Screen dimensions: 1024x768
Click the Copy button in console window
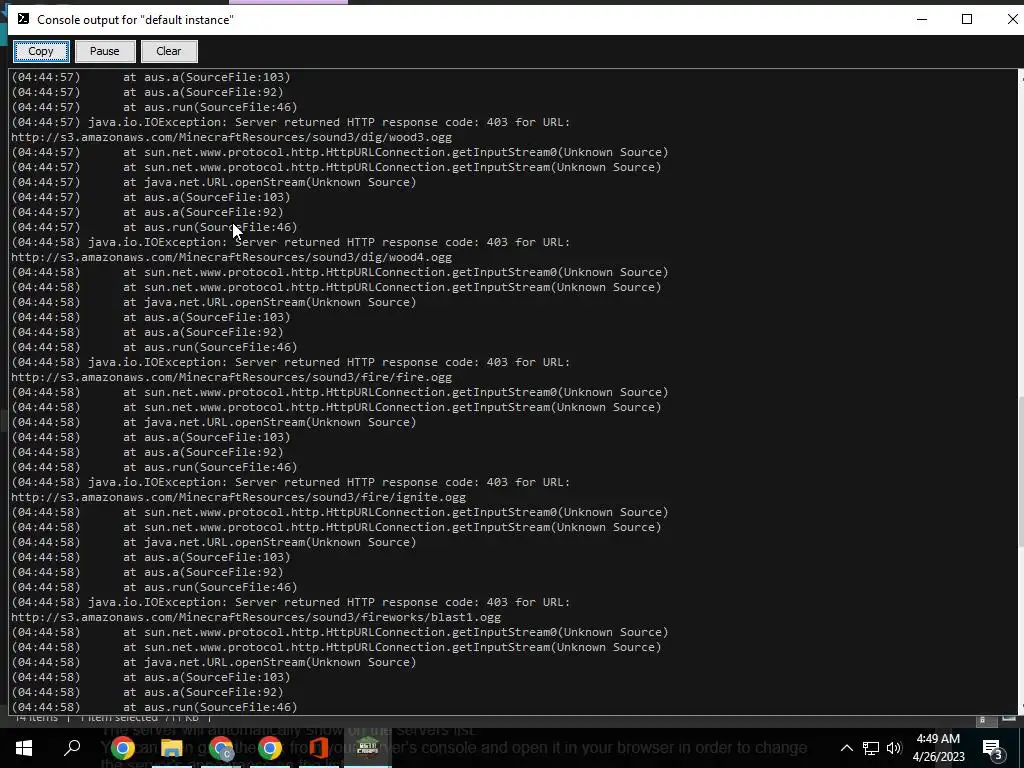tap(41, 51)
